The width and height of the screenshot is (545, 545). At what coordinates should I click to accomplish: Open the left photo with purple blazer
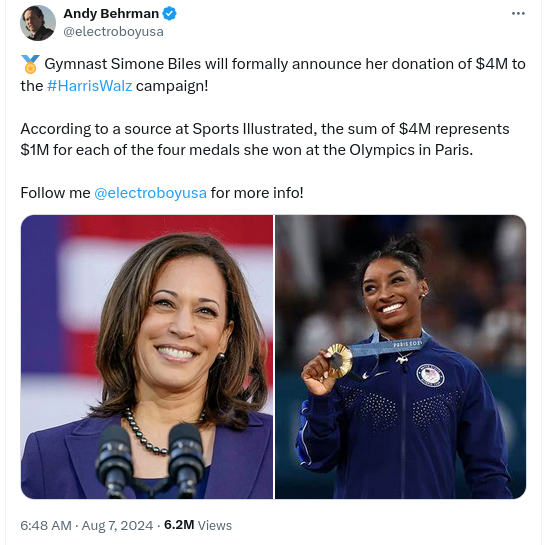click(147, 357)
